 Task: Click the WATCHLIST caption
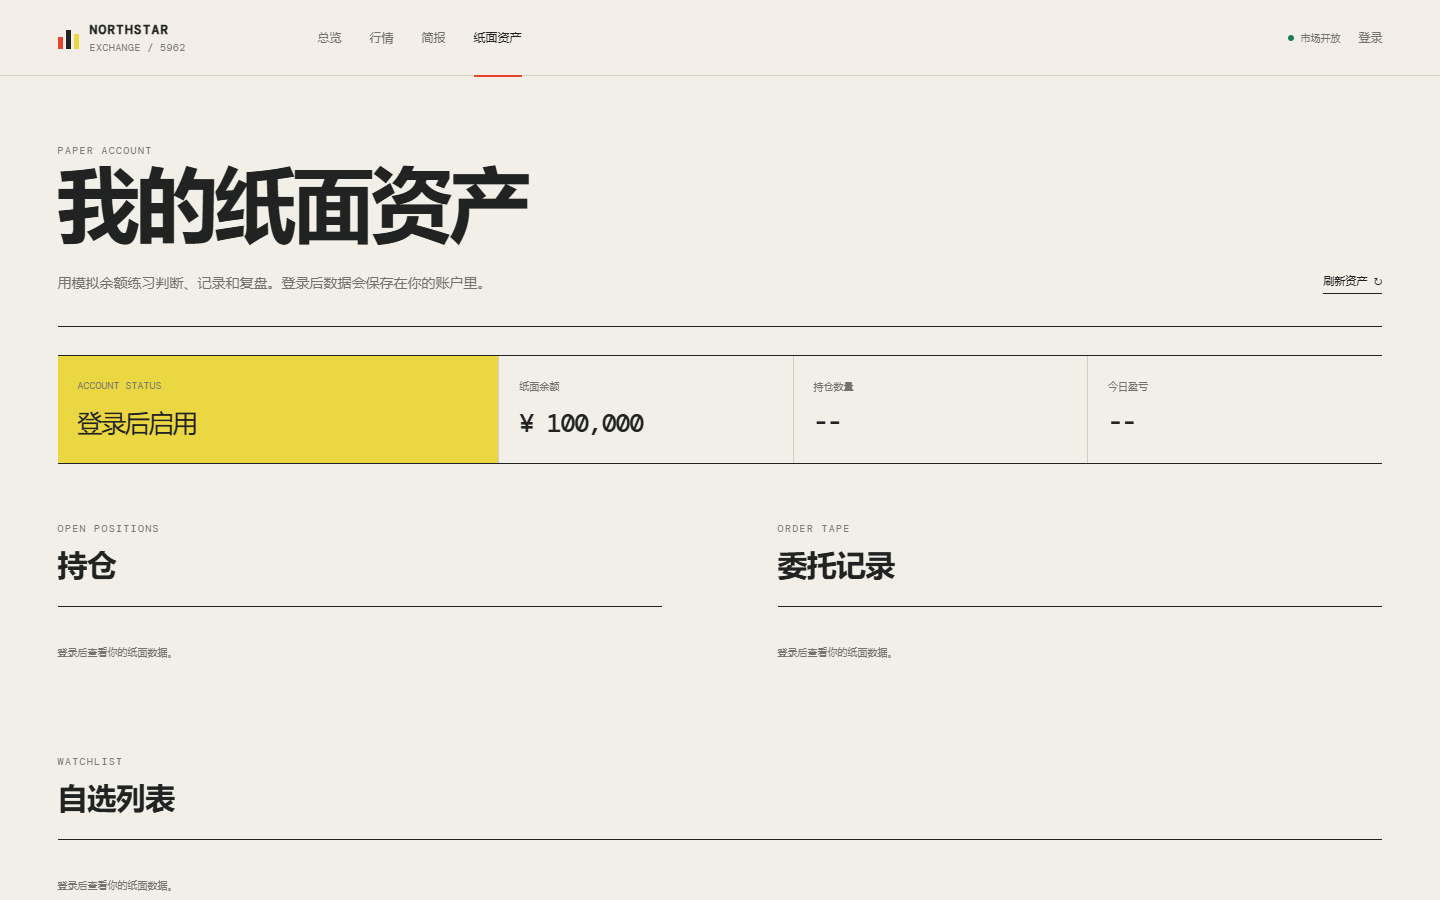(90, 762)
